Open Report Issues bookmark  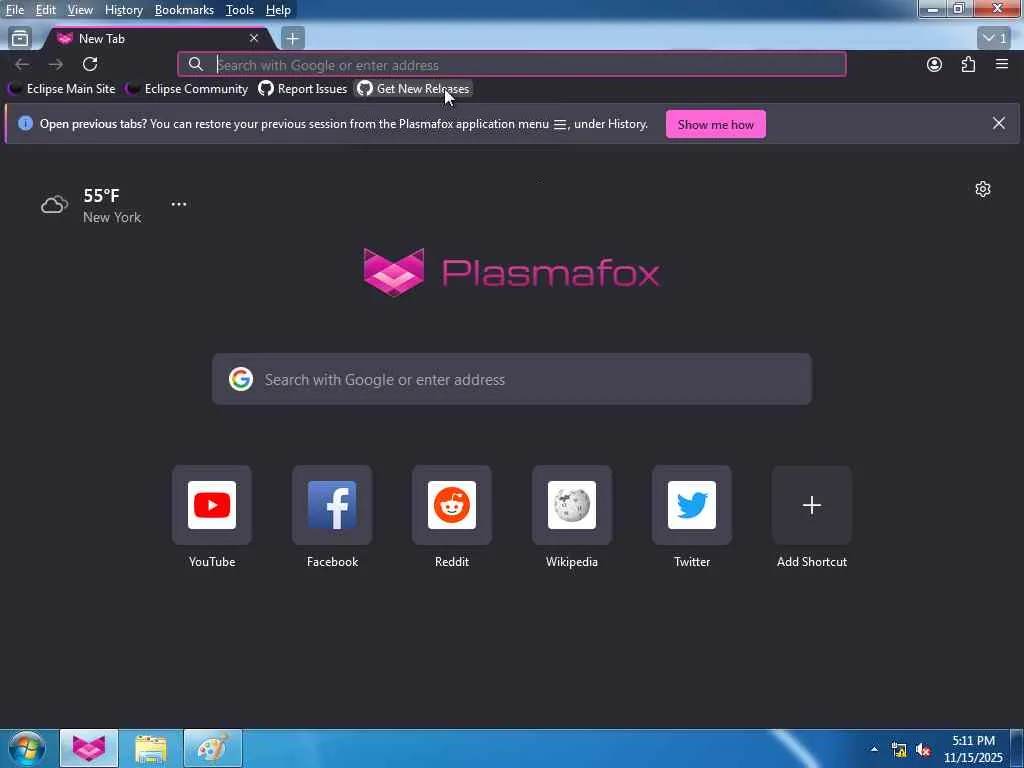pos(302,89)
